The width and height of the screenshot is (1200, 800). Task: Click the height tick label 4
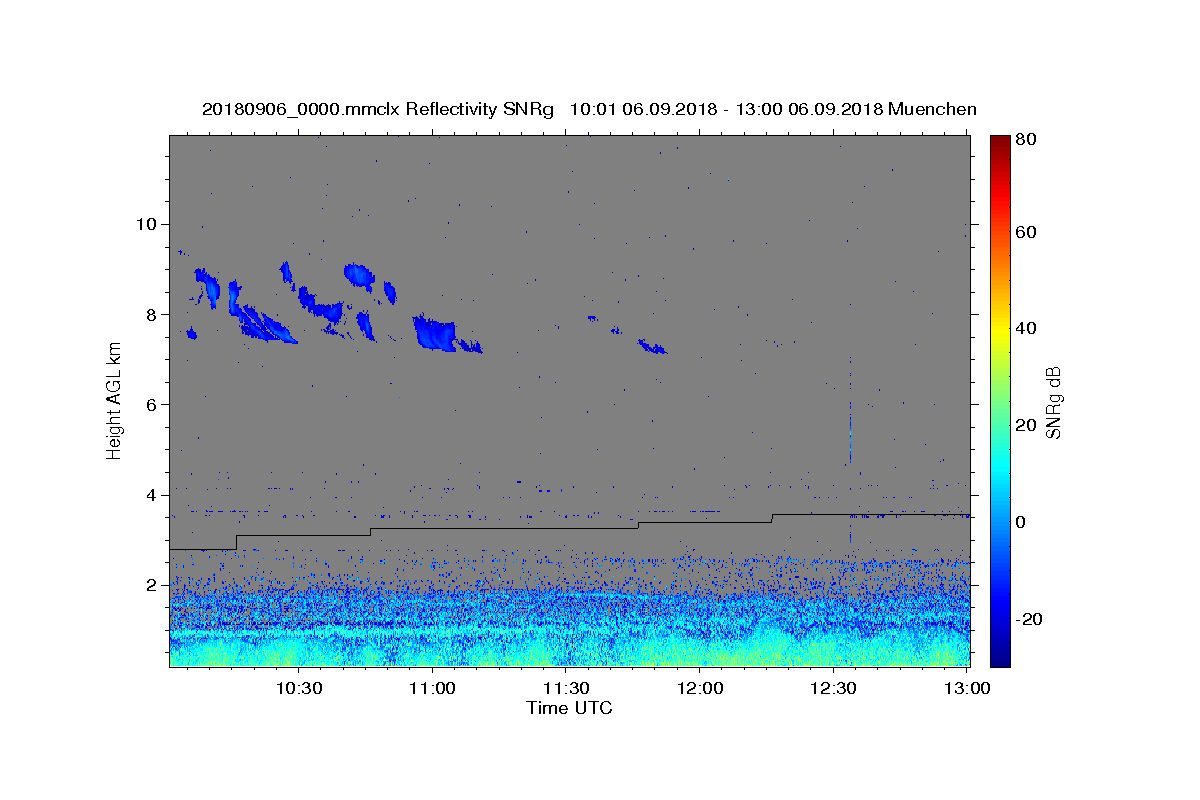click(152, 495)
